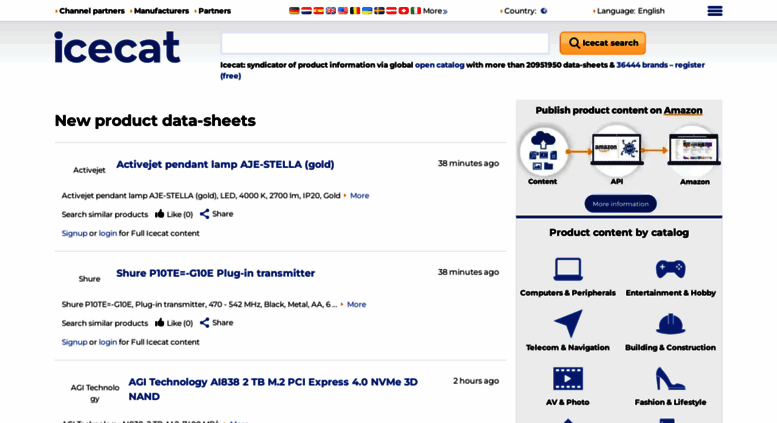Select the Ukrainian flag icon
This screenshot has width=777, height=423.
(x=367, y=10)
